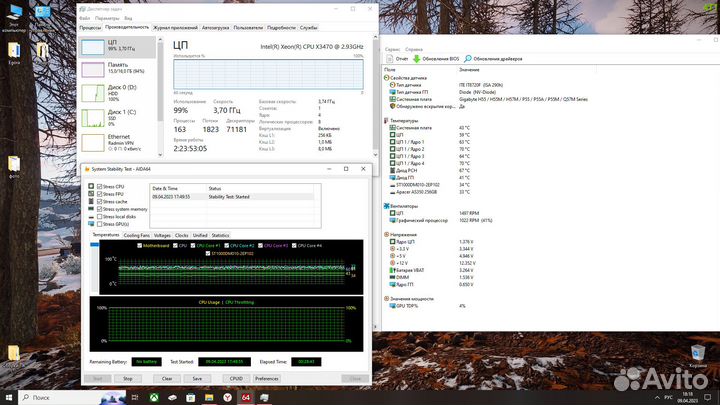The image size is (720, 405).
Task: Click the Системная плата 43 °C row
Action: (x=489, y=128)
